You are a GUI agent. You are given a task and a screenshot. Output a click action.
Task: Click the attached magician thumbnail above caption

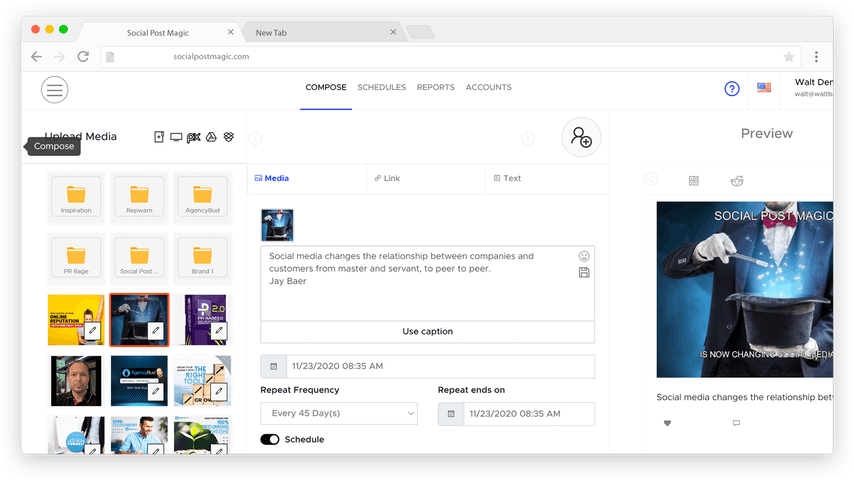pyautogui.click(x=277, y=225)
